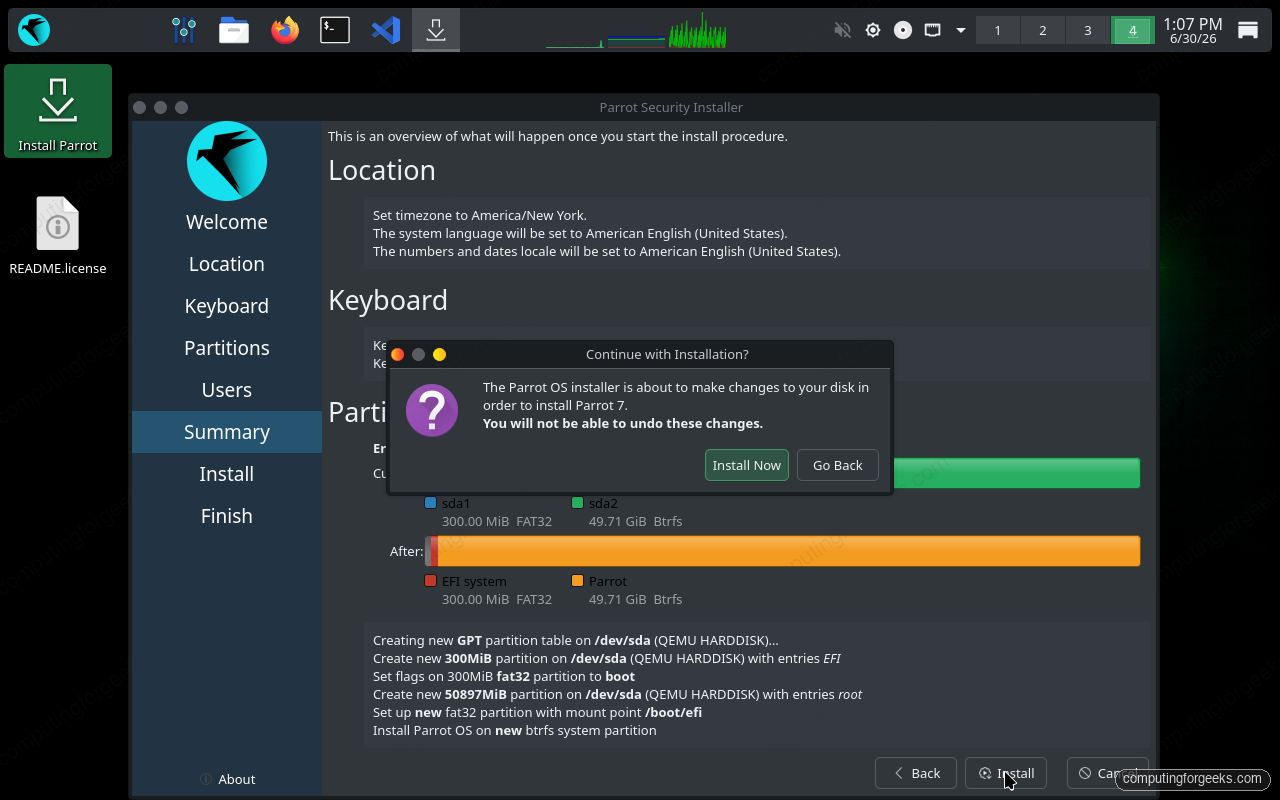Select the Summary step in the sidebar
1280x800 pixels.
(x=227, y=432)
